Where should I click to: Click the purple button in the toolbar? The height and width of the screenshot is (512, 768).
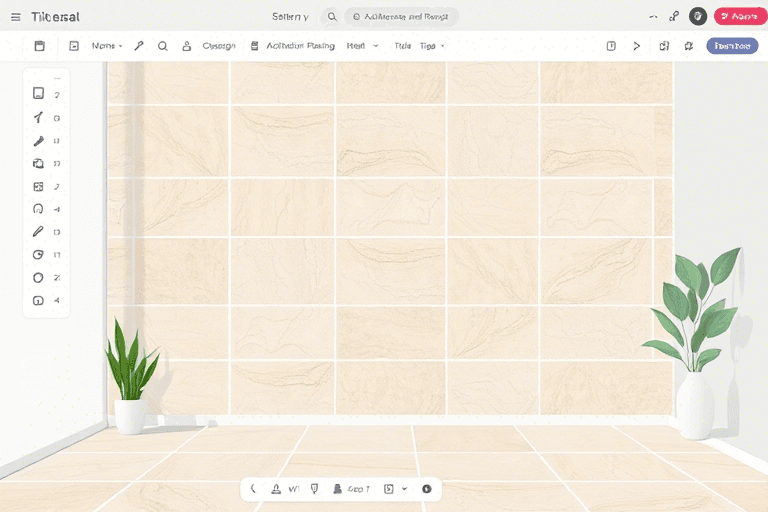(732, 46)
